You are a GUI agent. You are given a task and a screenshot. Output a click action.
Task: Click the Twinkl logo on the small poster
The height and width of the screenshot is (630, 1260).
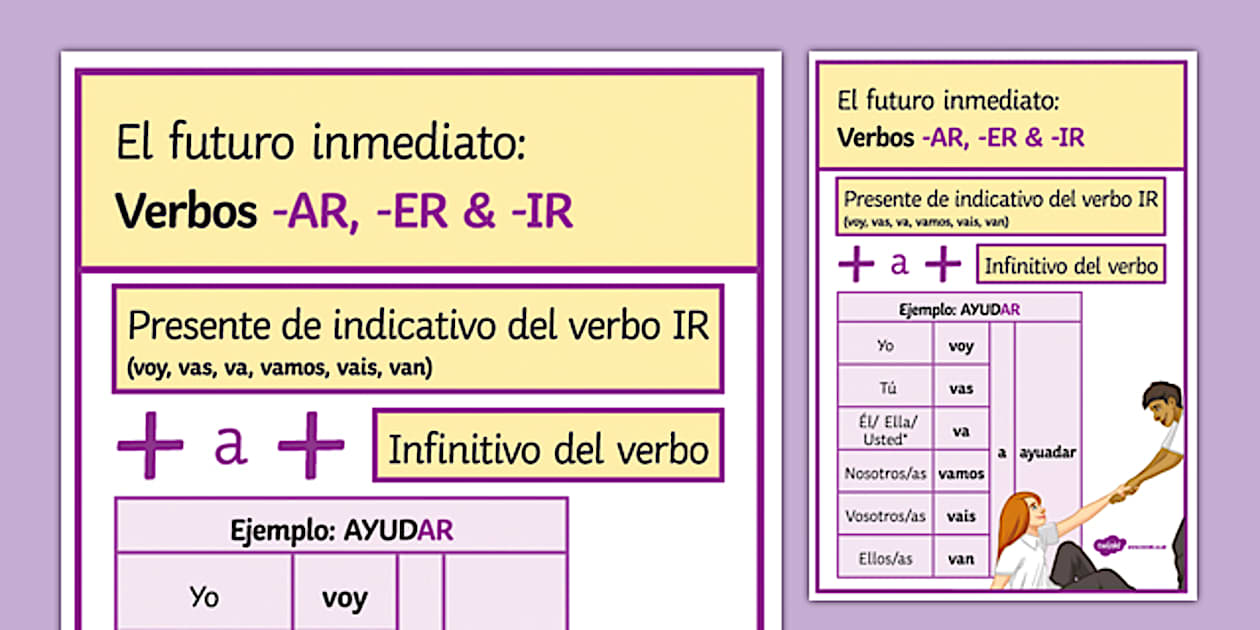click(x=1107, y=544)
